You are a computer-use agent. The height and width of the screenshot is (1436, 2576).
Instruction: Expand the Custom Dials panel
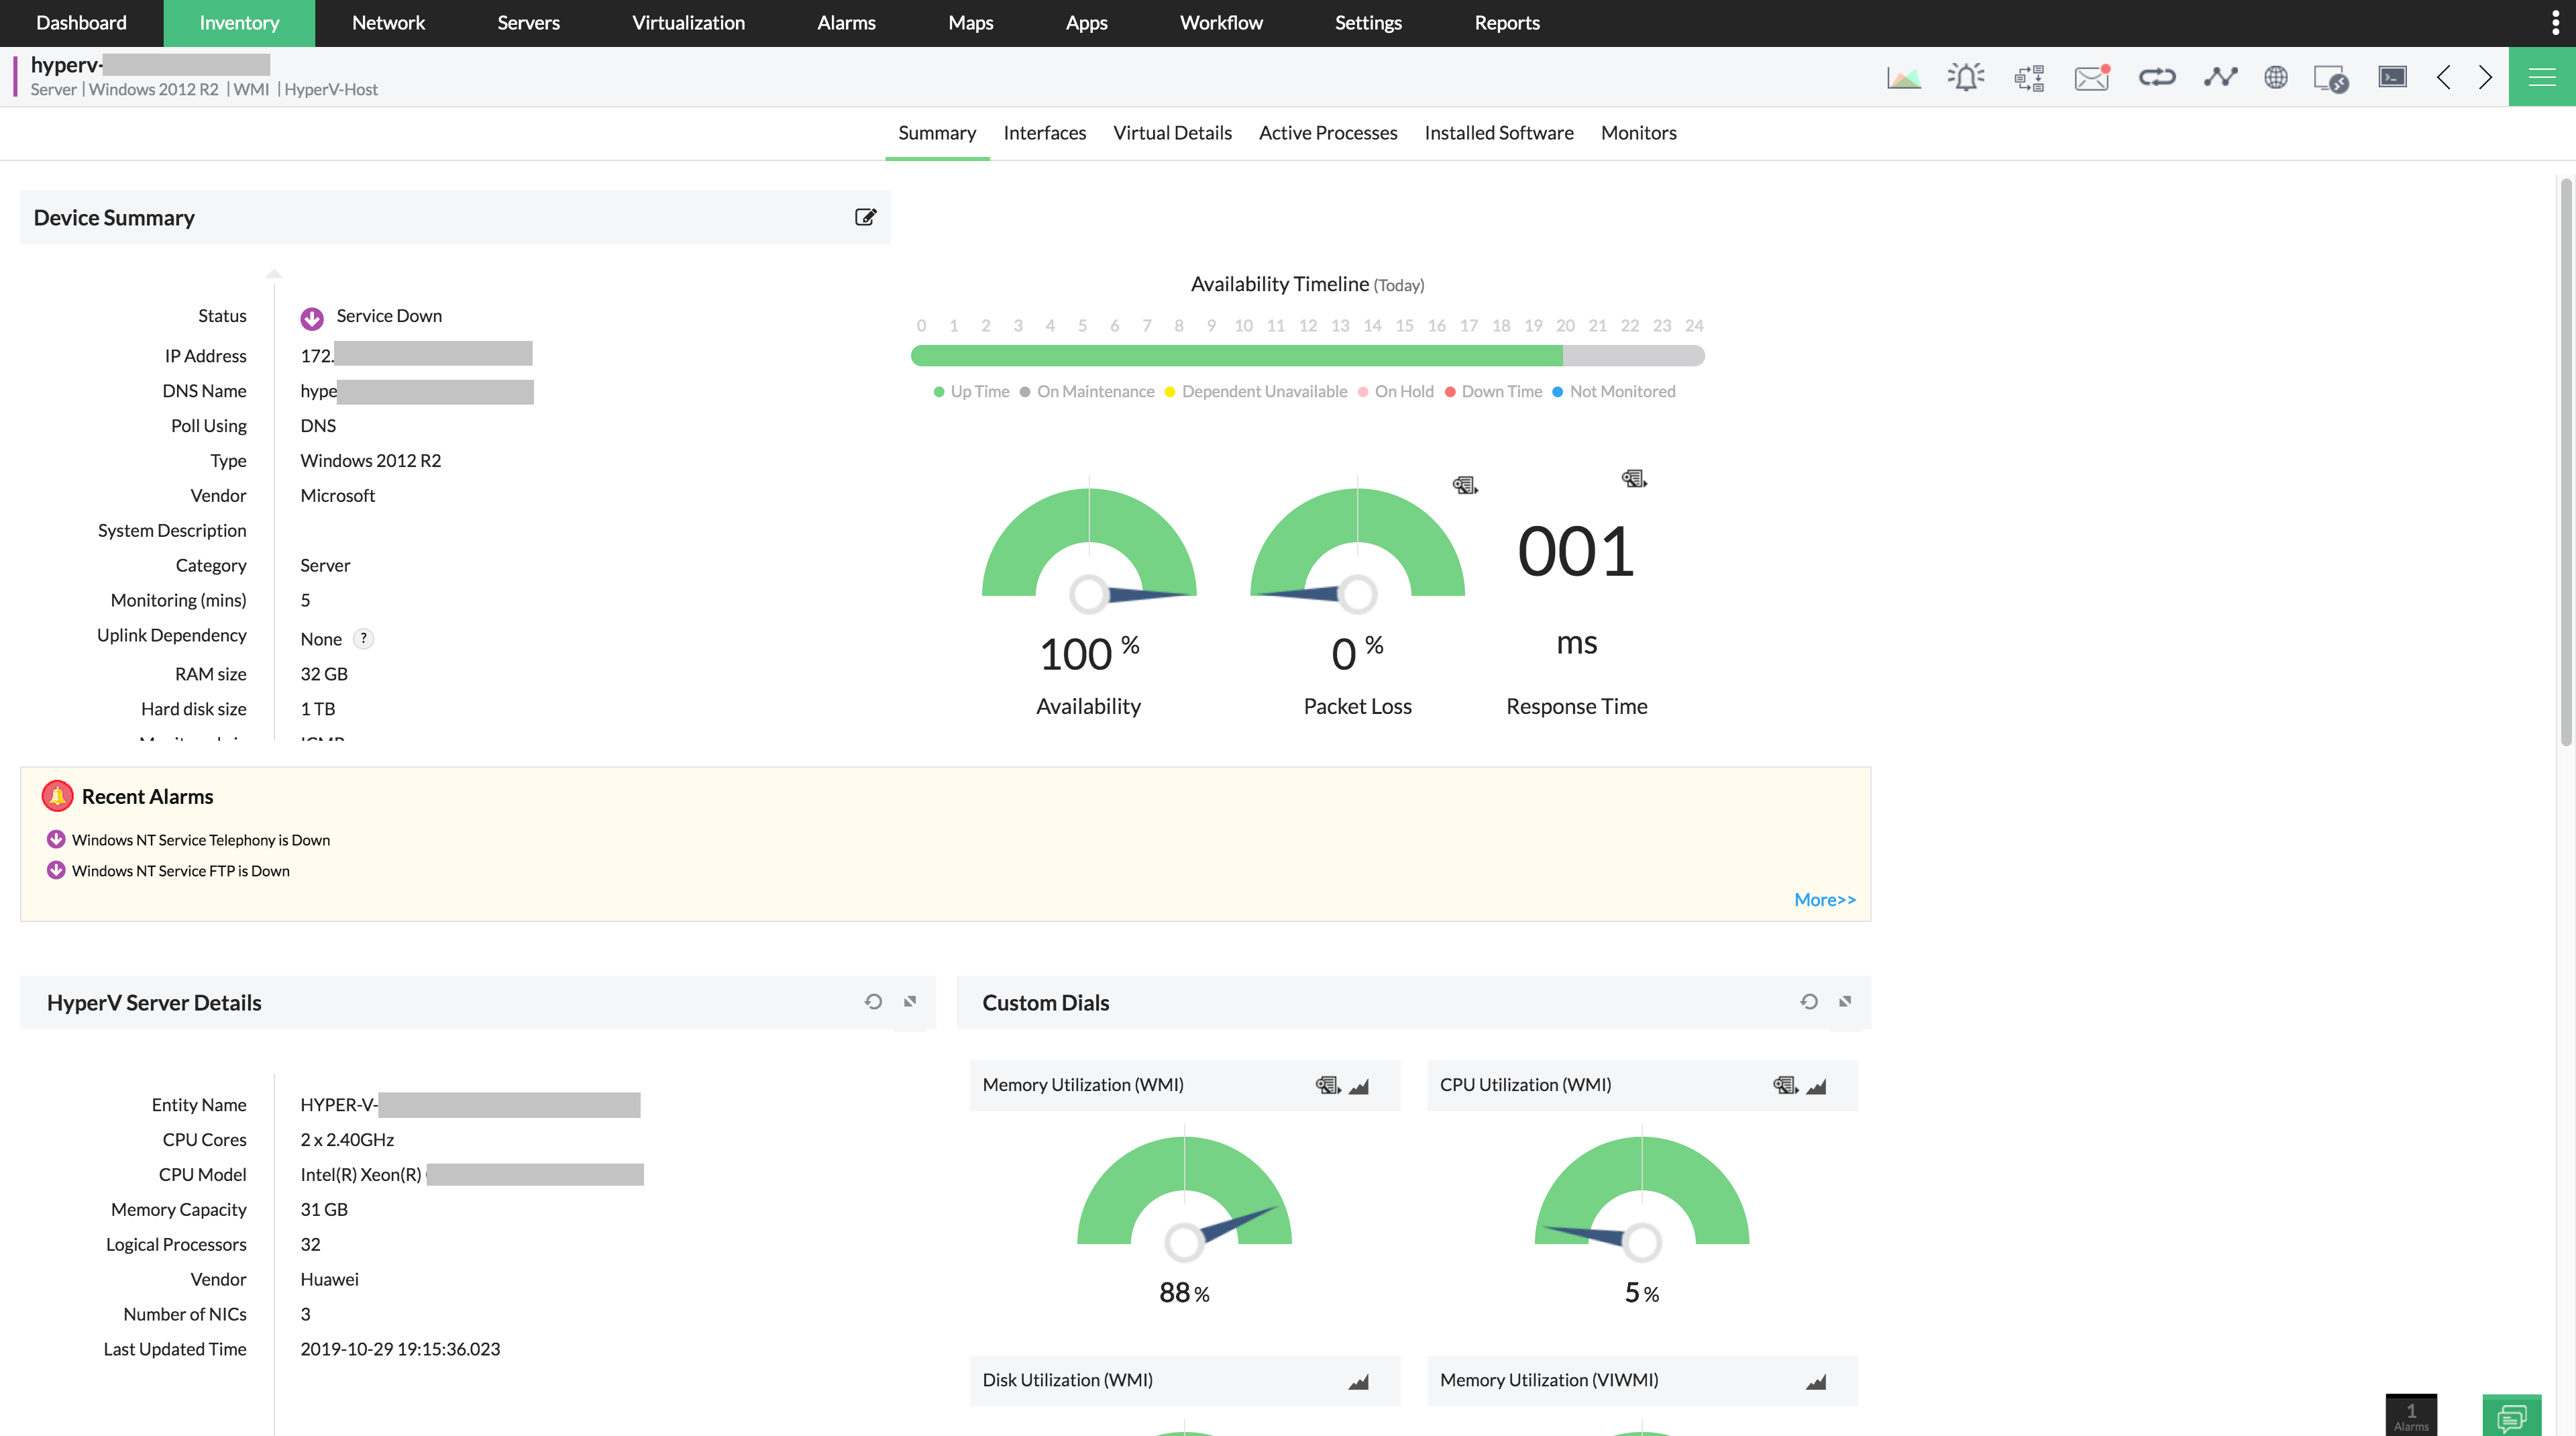(1845, 1002)
